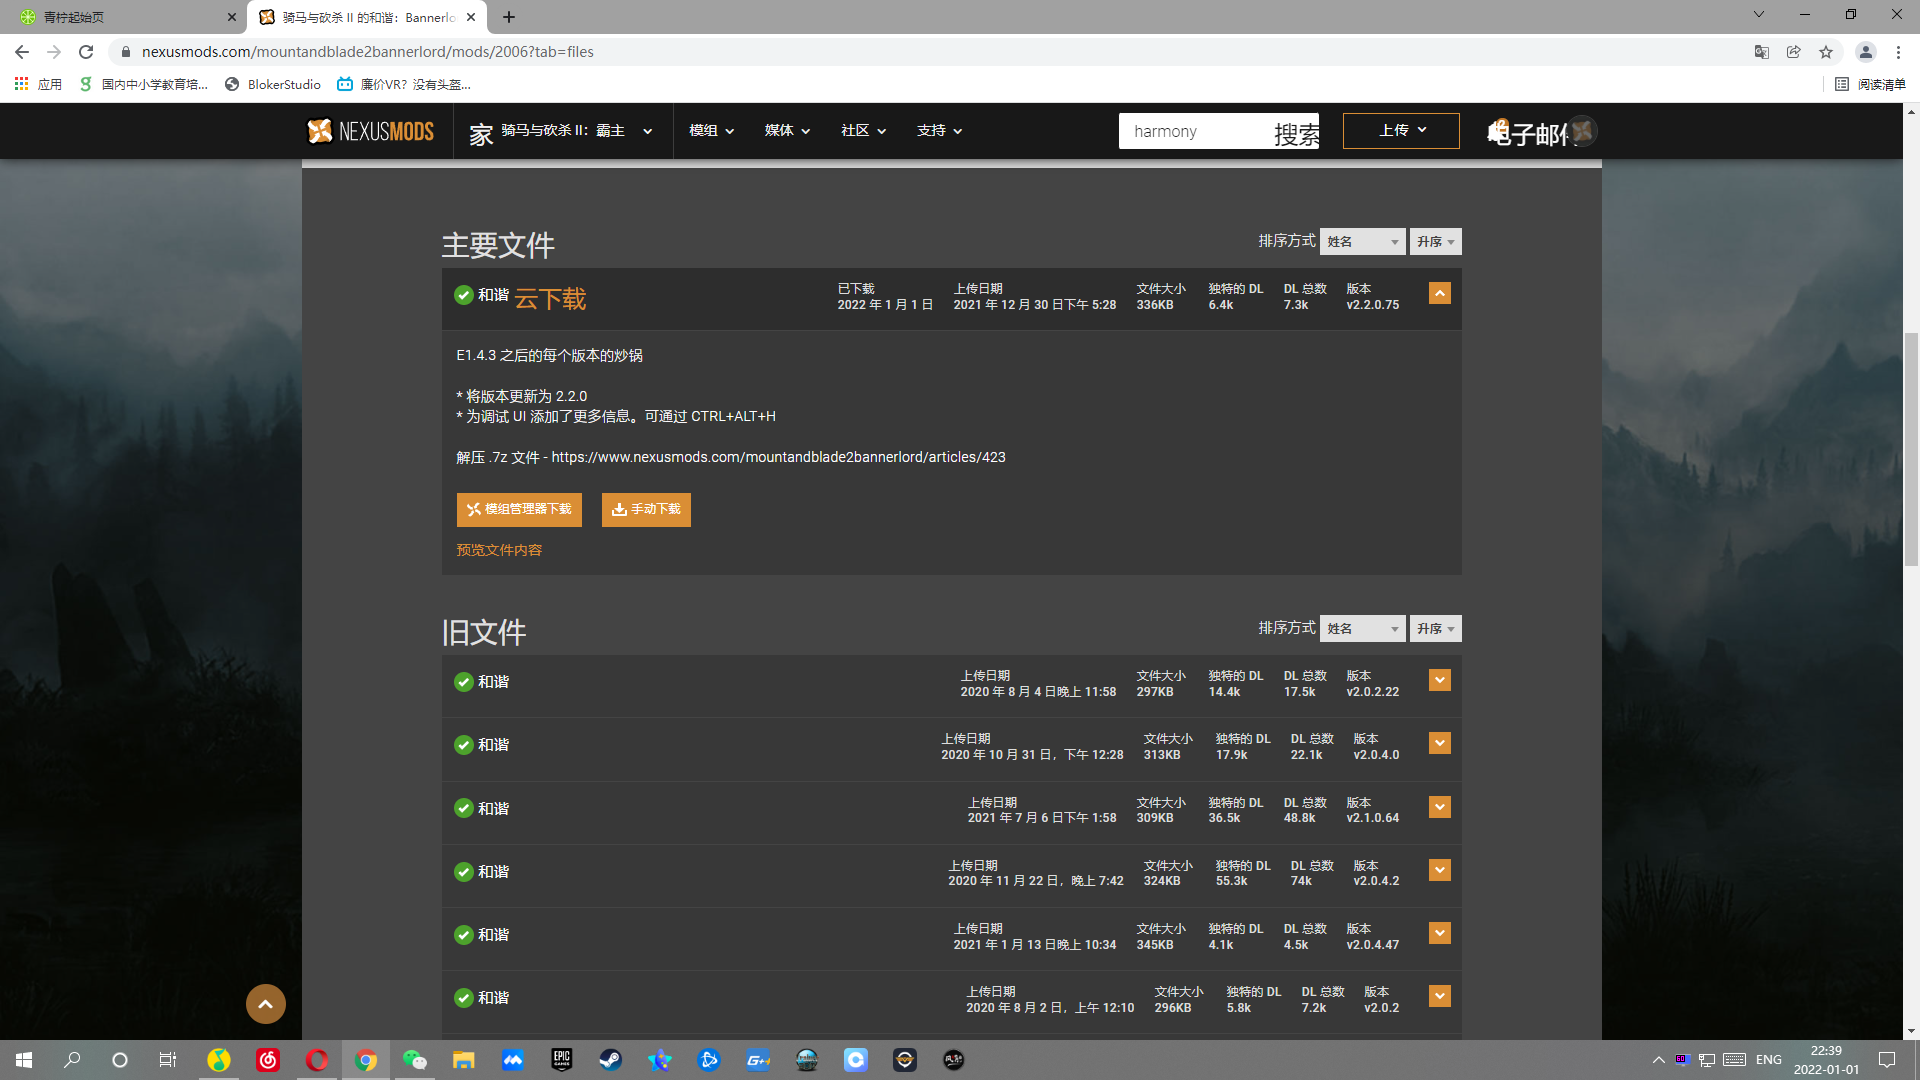
Task: Open WeChat from the taskbar
Action: [415, 1060]
